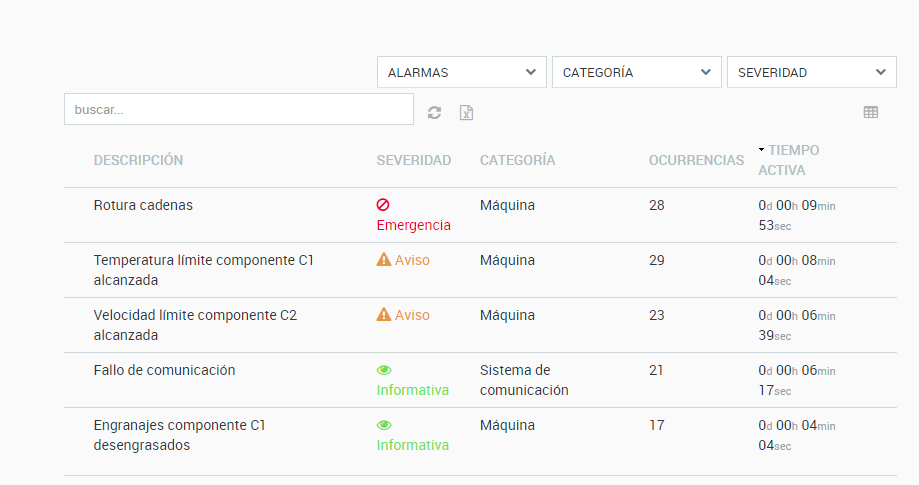Click the eye icon for Engranajes componente C1
The width and height of the screenshot is (919, 485).
coord(383,425)
